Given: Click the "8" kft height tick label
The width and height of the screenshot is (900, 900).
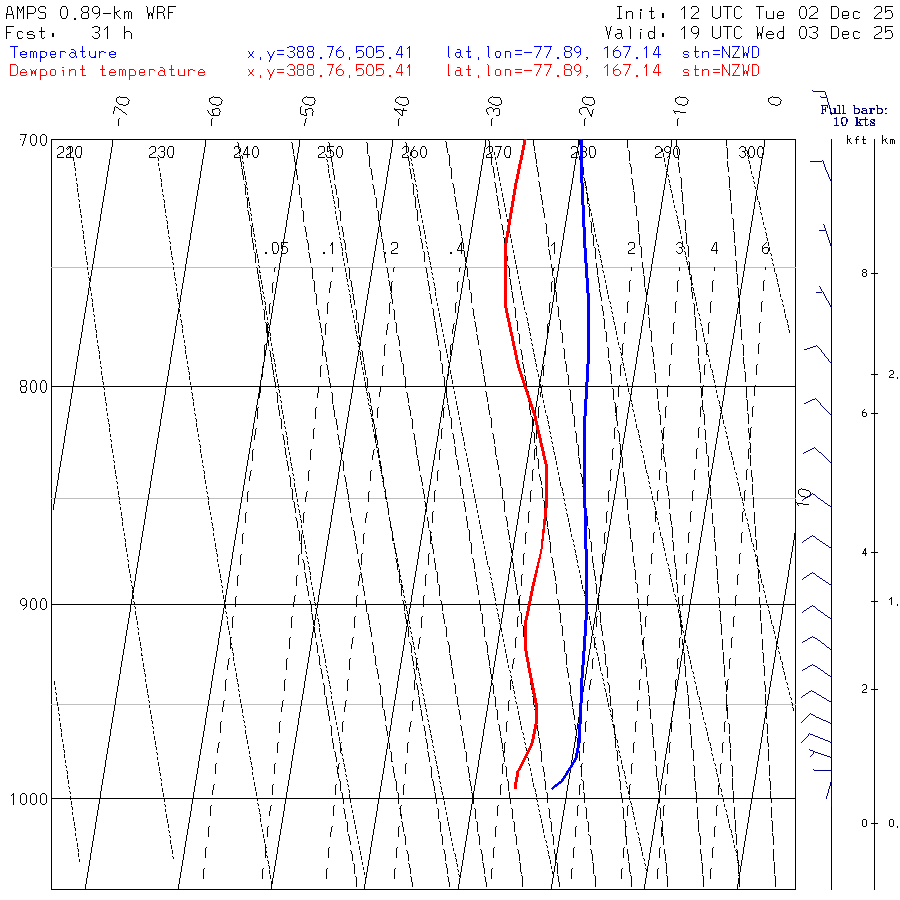Looking at the screenshot, I should click(x=864, y=274).
